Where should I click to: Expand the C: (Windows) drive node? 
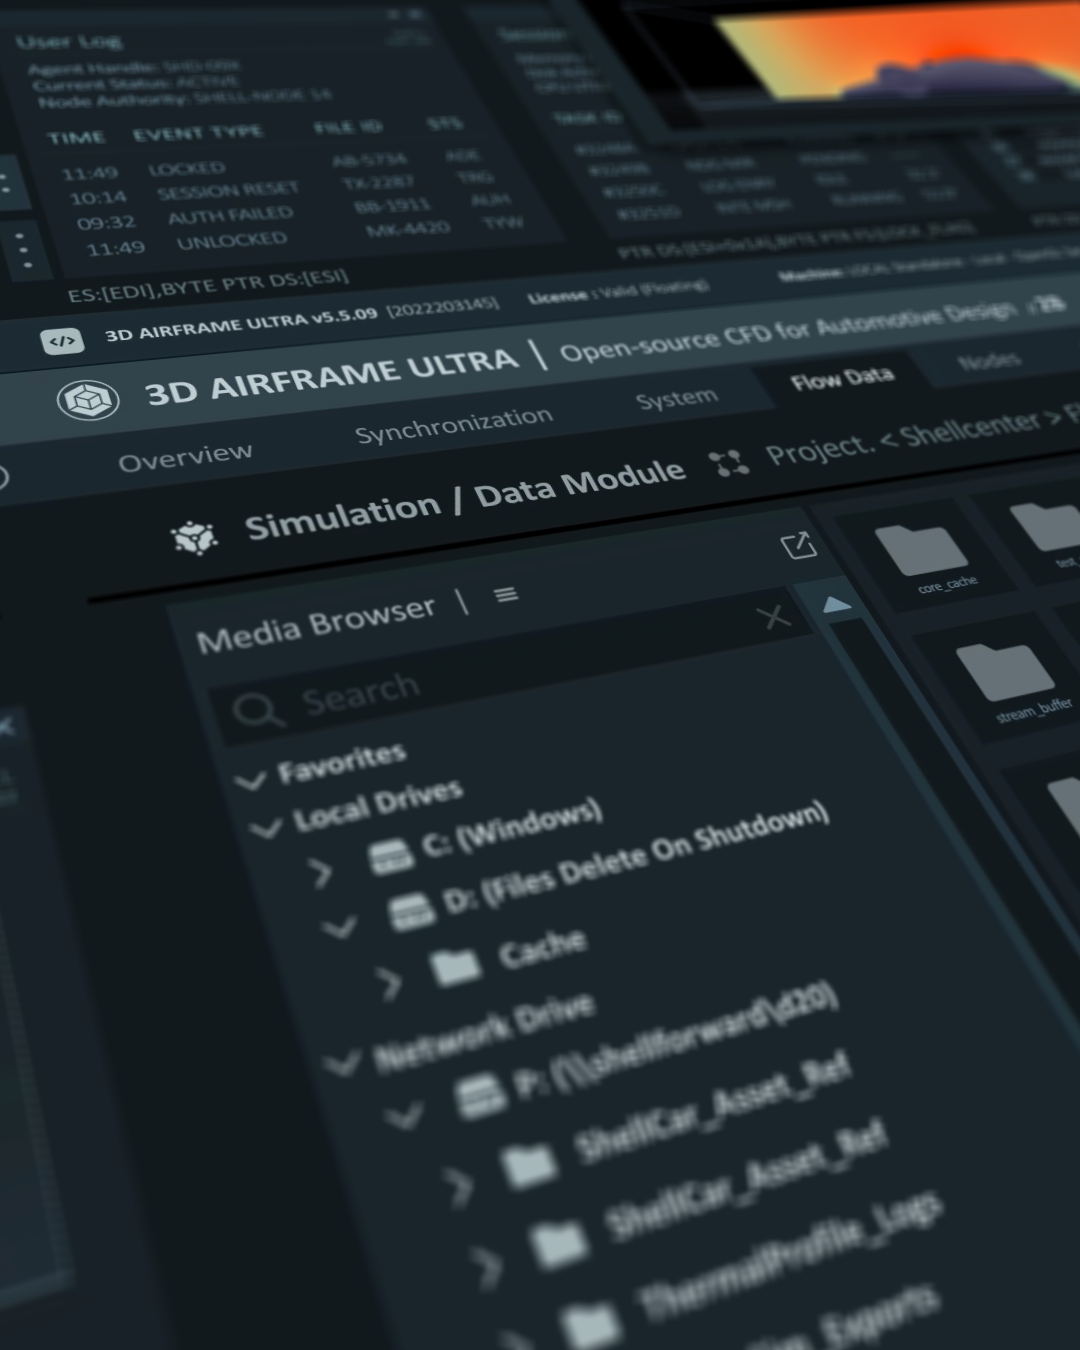pyautogui.click(x=321, y=873)
